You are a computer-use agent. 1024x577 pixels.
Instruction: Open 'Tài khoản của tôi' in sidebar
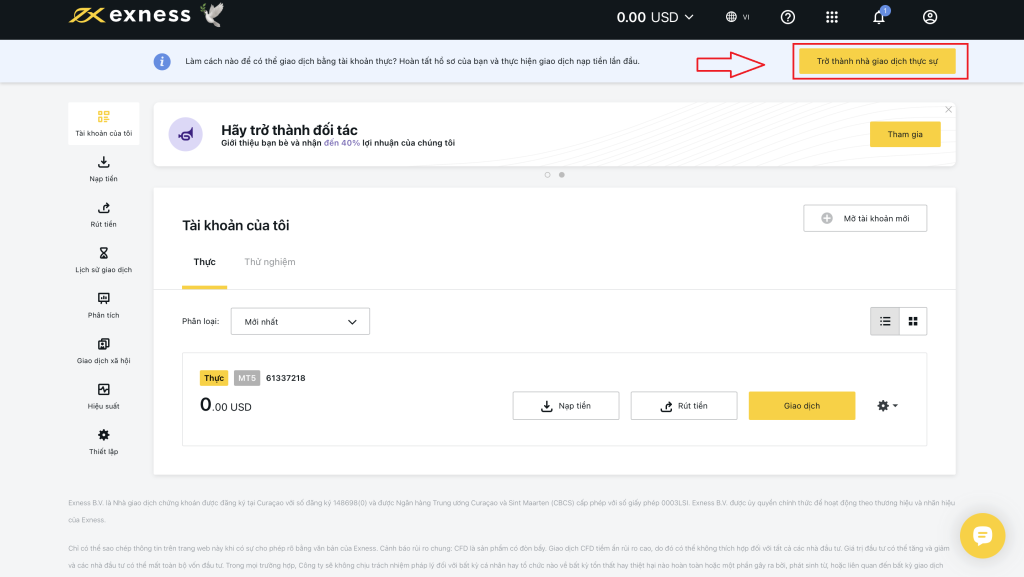coord(104,123)
